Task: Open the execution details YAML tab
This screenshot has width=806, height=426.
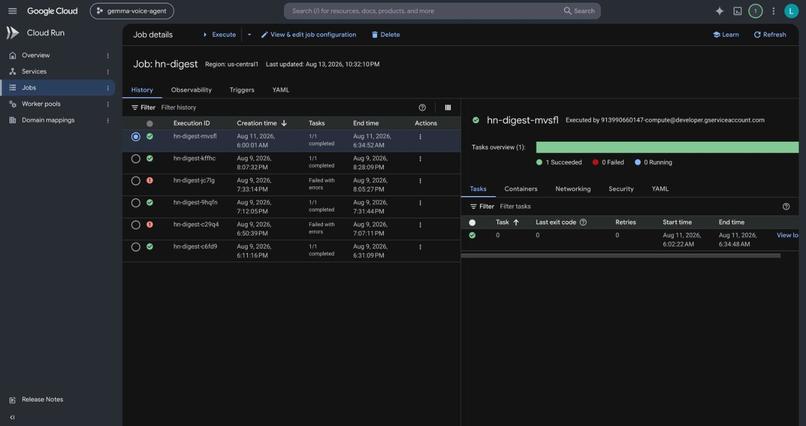Action: tap(660, 189)
